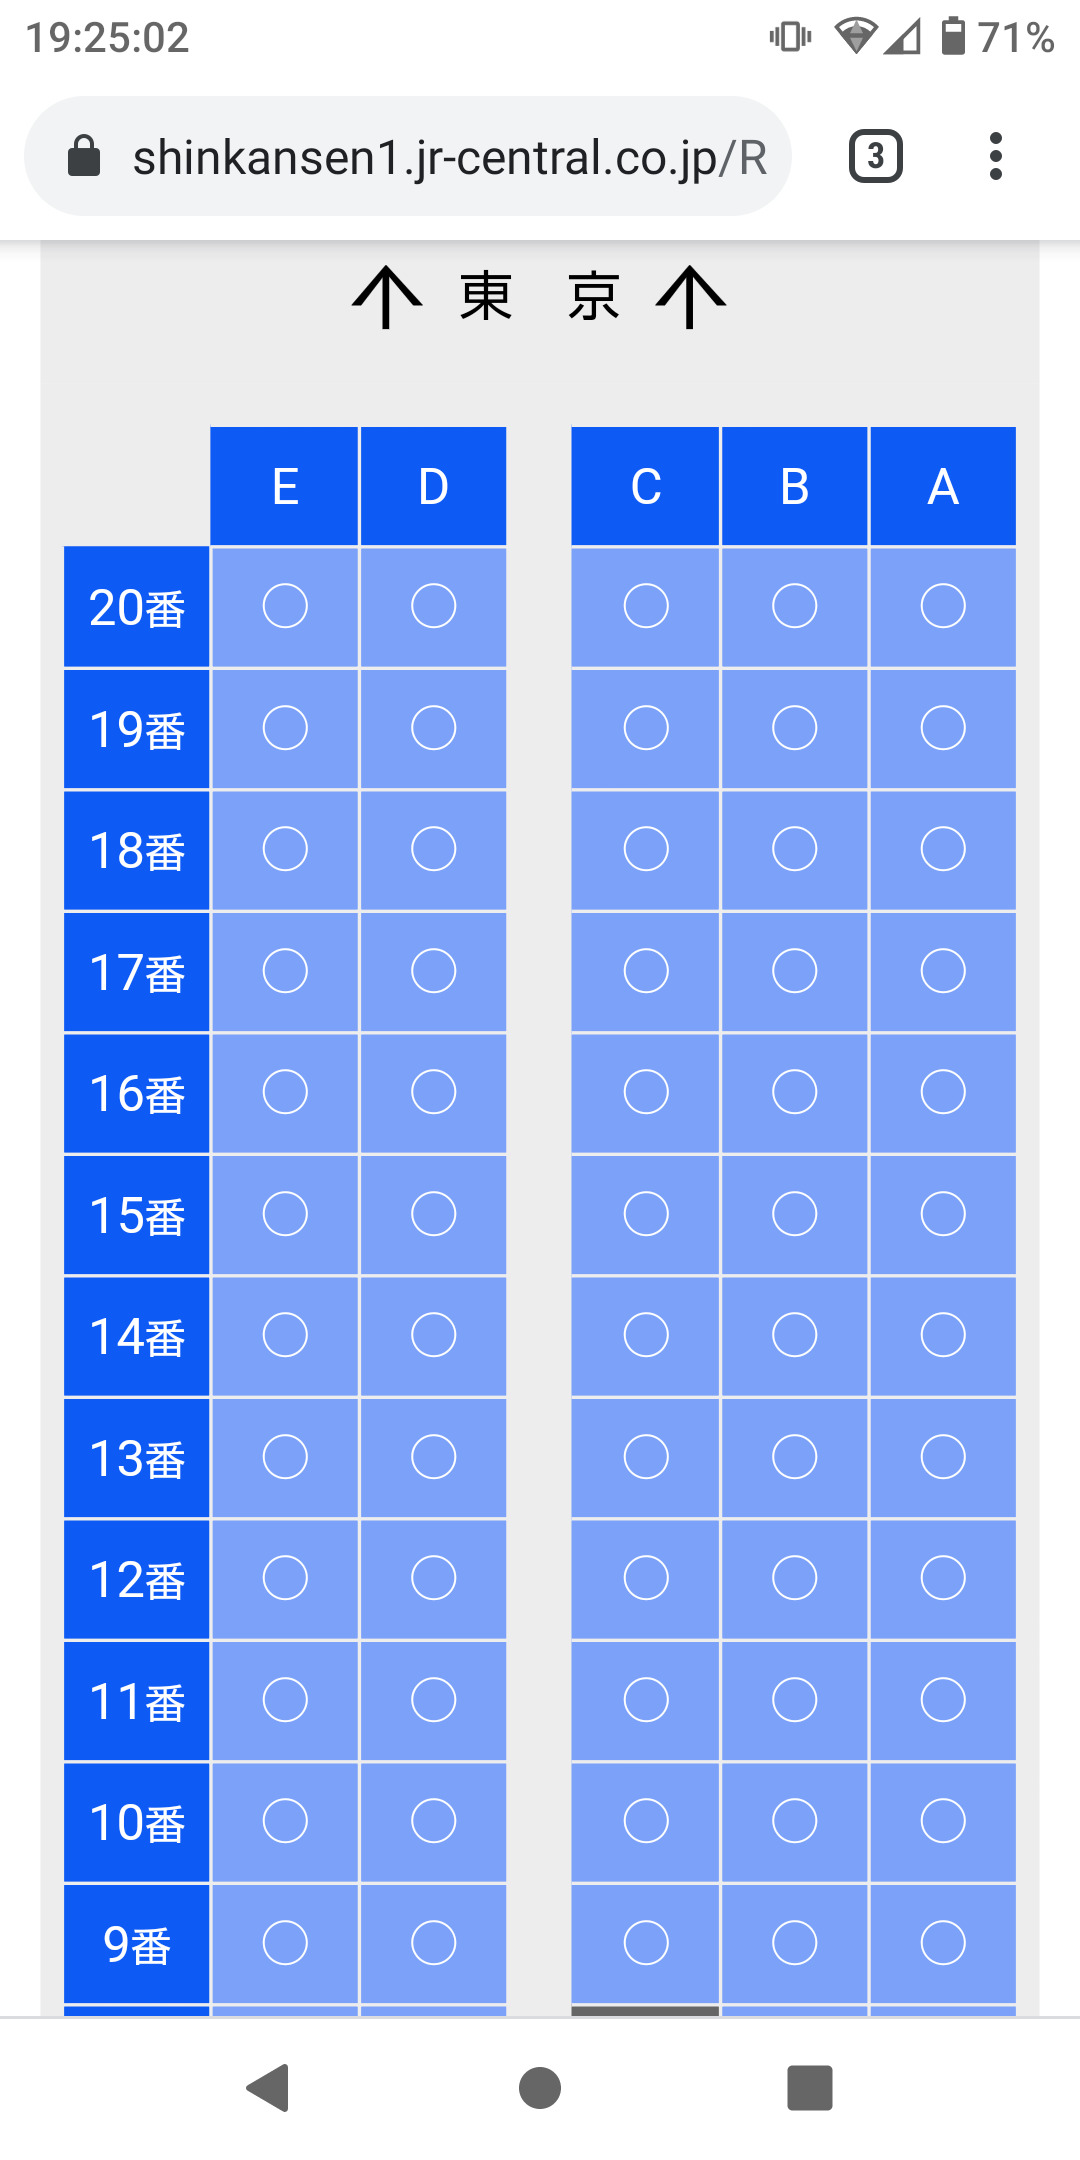Pick window seat 9A
Viewport: 1080px width, 2160px height.
[x=943, y=1943]
